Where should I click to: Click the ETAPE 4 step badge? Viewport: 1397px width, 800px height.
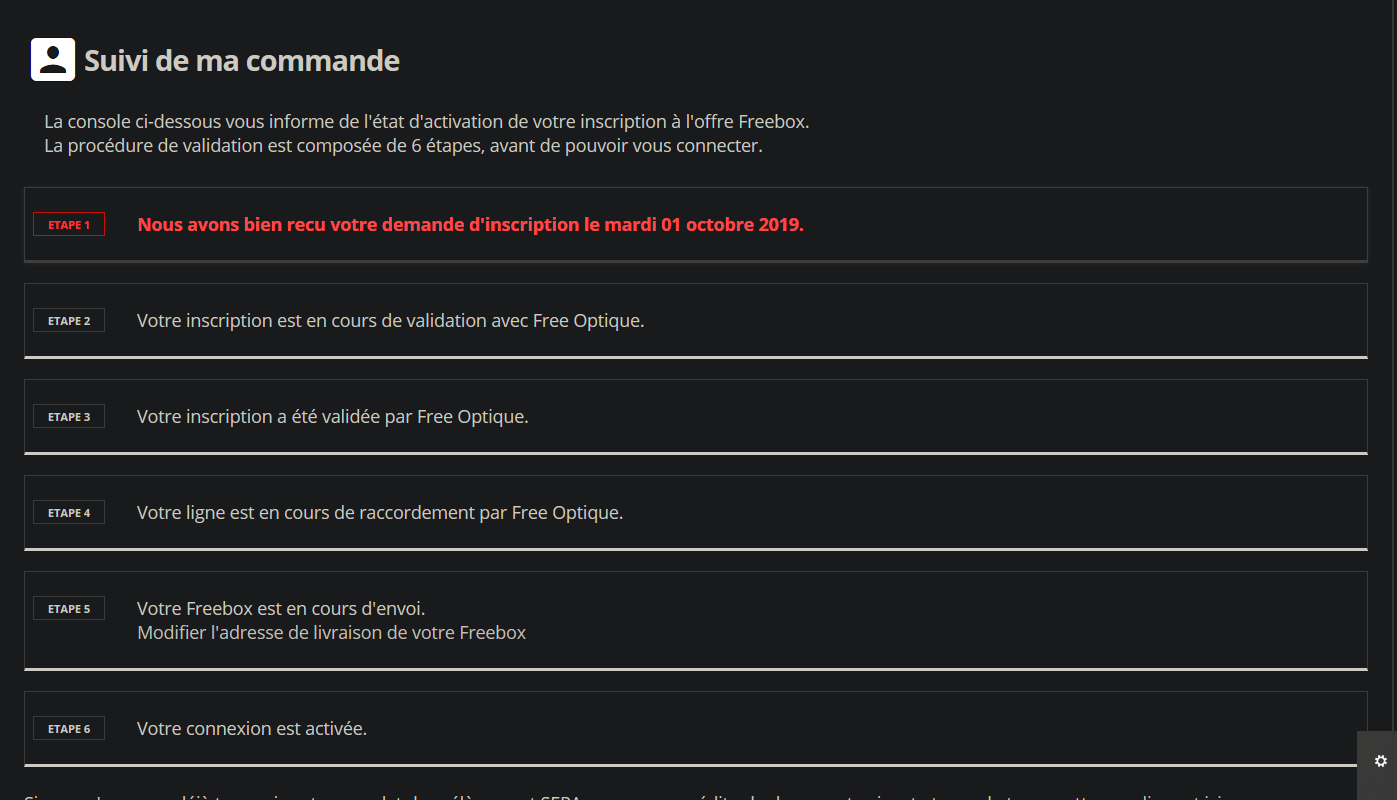(x=69, y=513)
